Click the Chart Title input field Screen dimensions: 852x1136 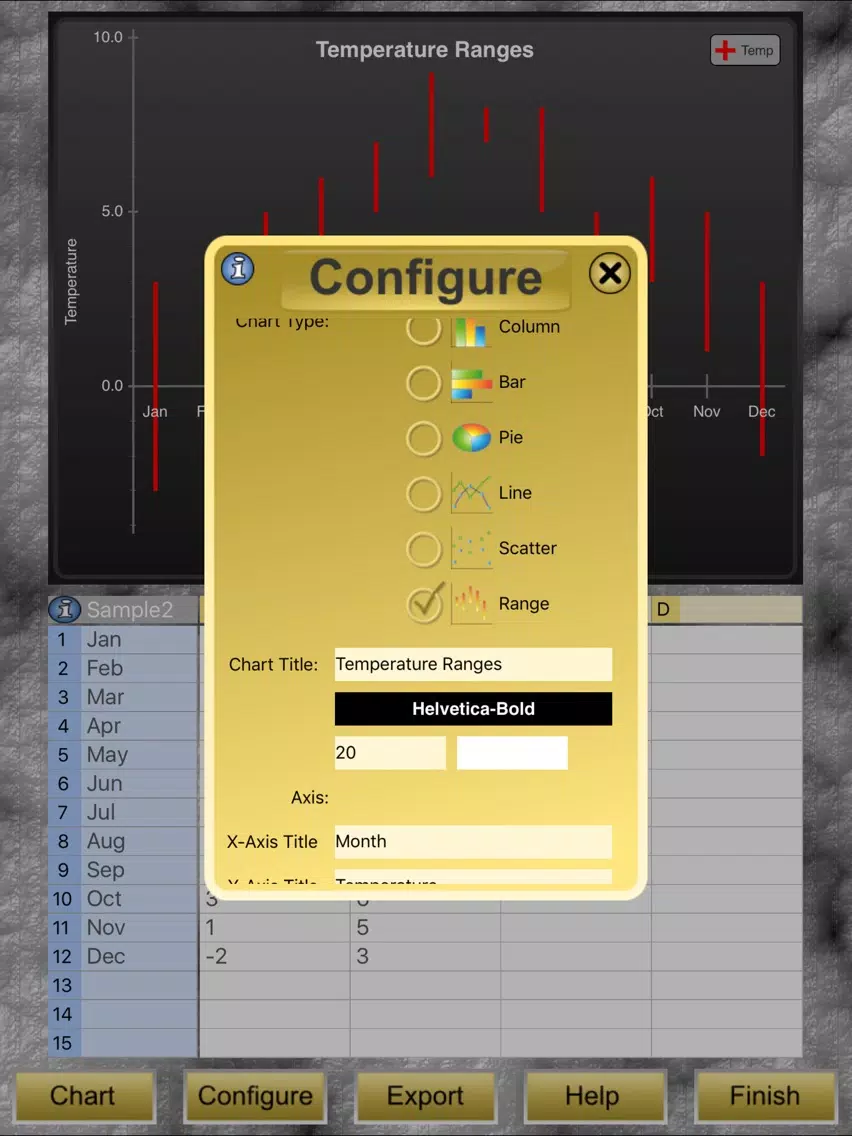pyautogui.click(x=473, y=664)
